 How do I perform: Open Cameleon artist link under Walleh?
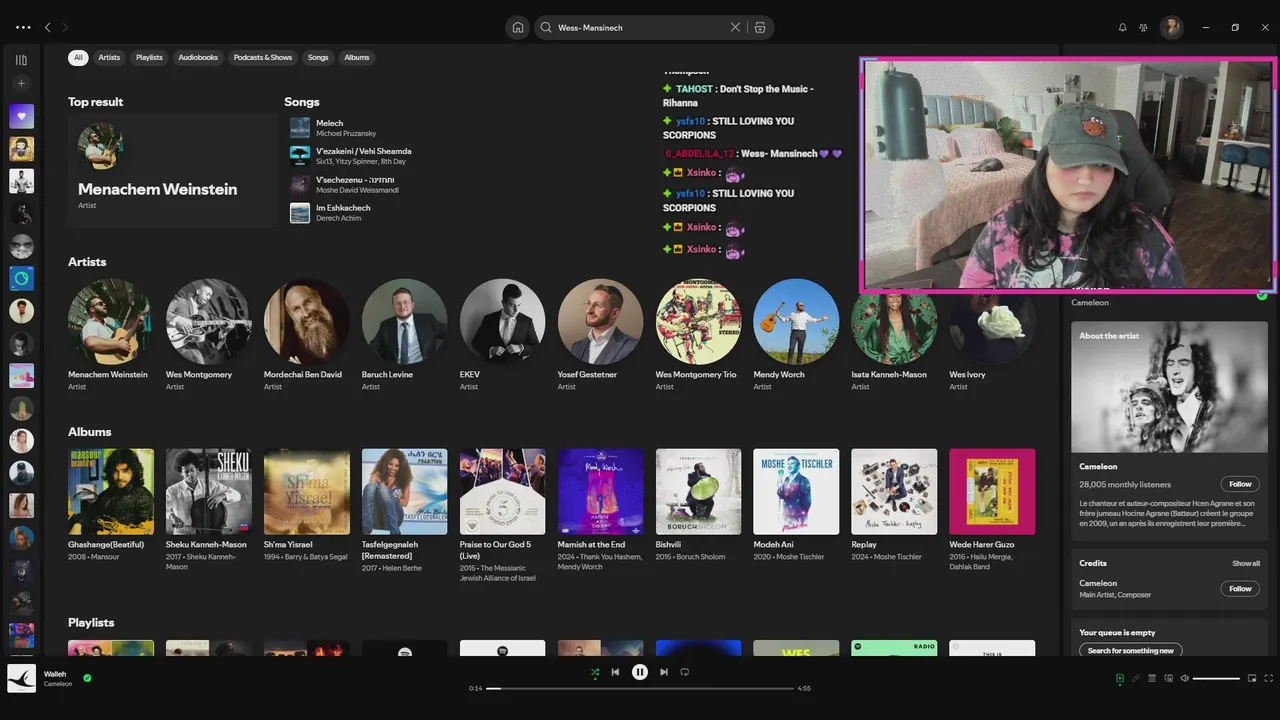click(58, 684)
